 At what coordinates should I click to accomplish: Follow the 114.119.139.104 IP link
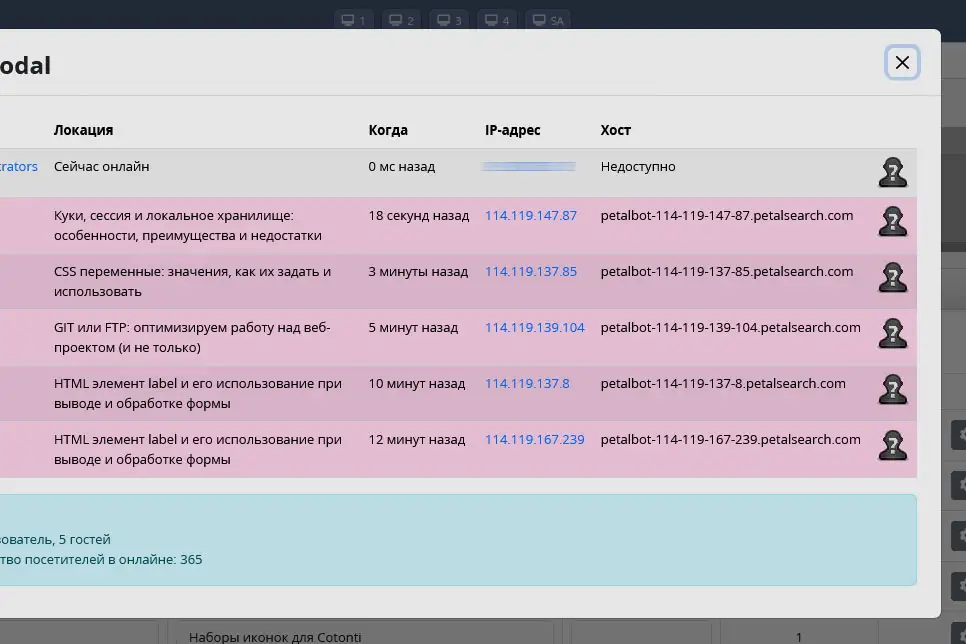[x=534, y=327]
